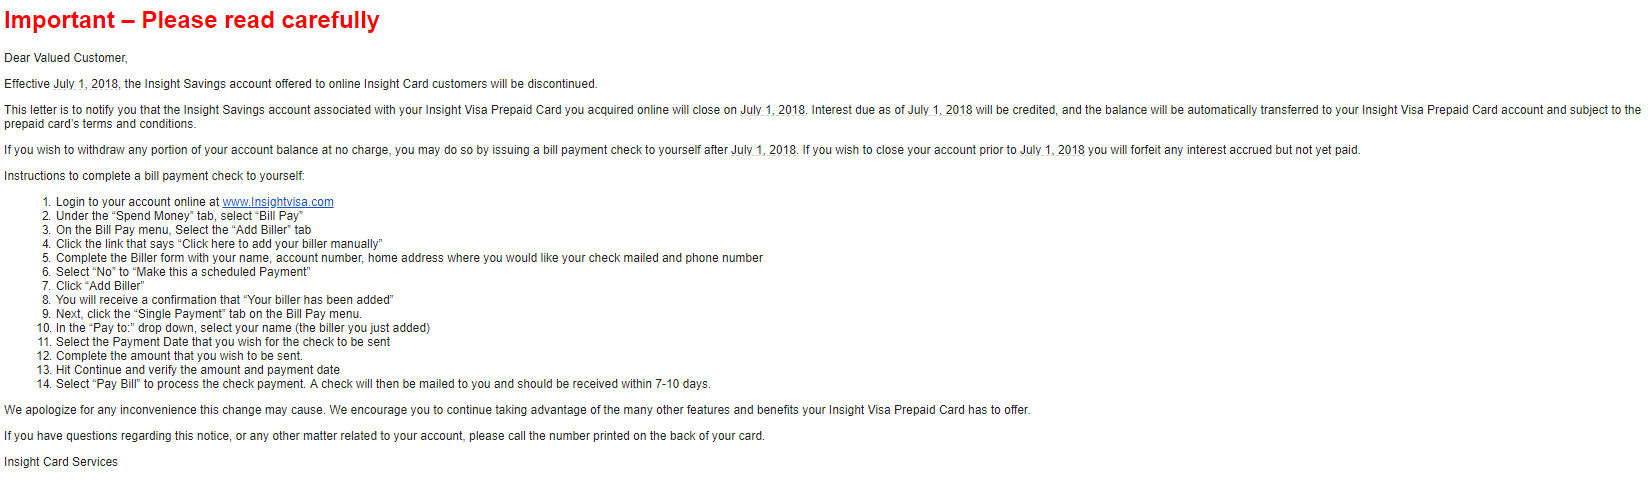Click the "Effective July 1, 2018" paragraph
The width and height of the screenshot is (1651, 480).
pyautogui.click(x=300, y=84)
